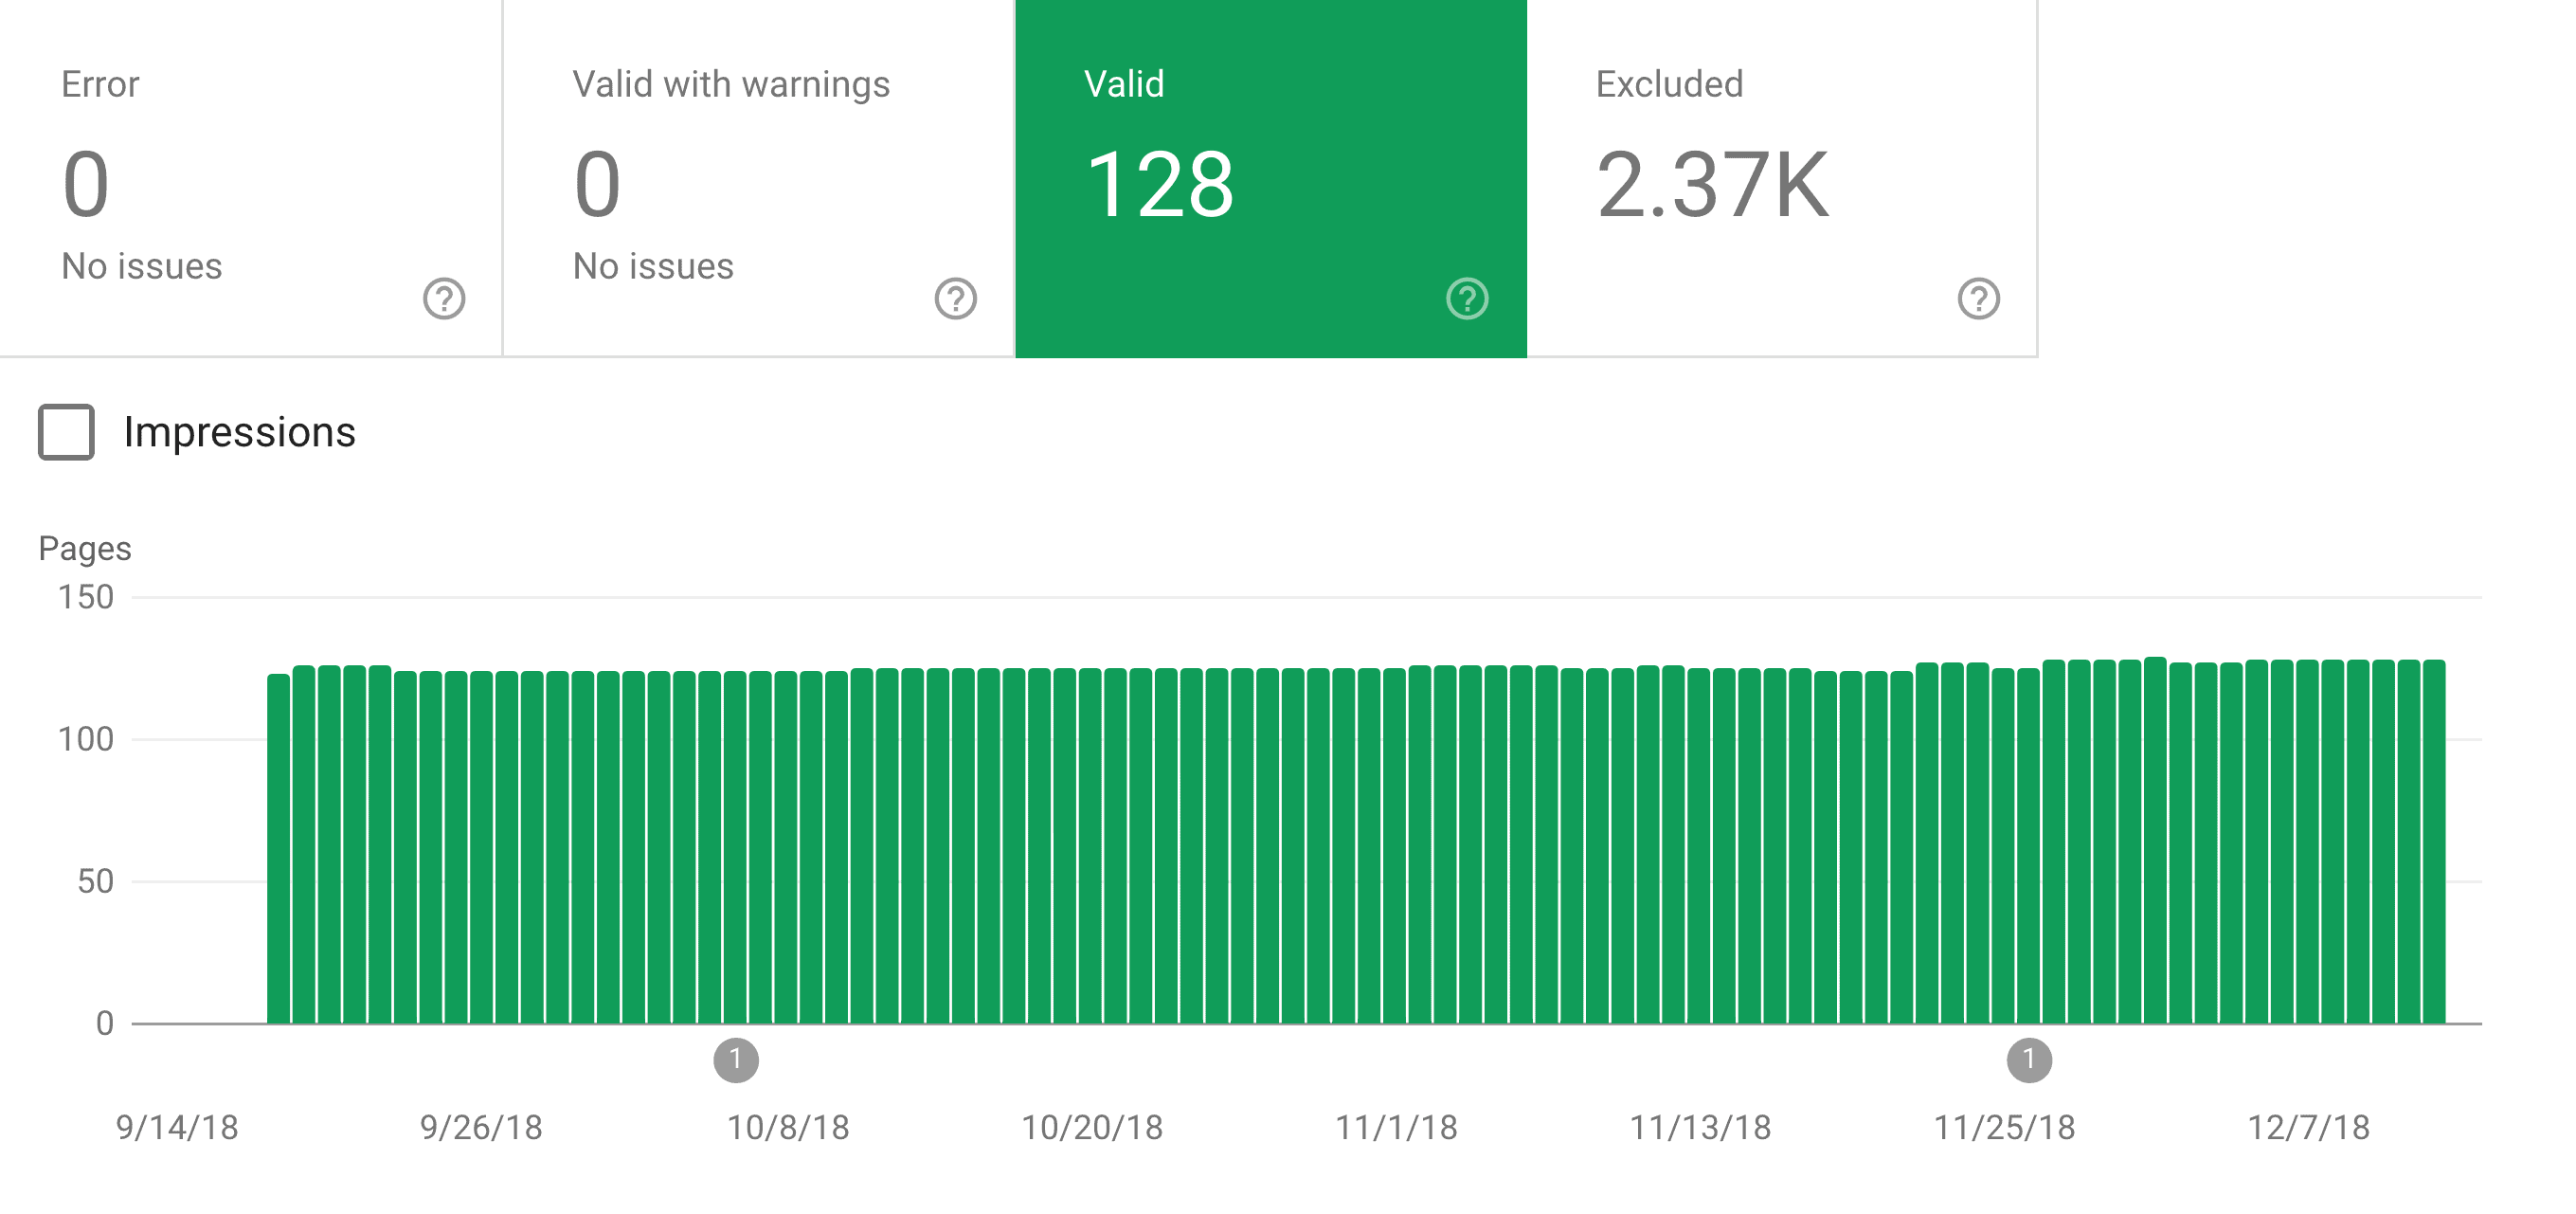Select the Excluded card showing 2.37K
The width and height of the screenshot is (2576, 1214).
point(1715,180)
